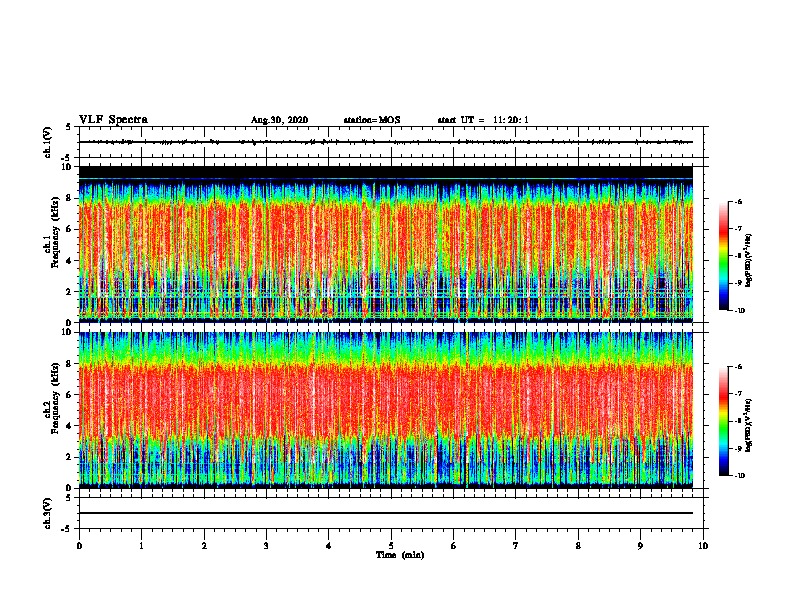Click the ch.2 "Frequency (kHz)" axis label

coord(55,398)
